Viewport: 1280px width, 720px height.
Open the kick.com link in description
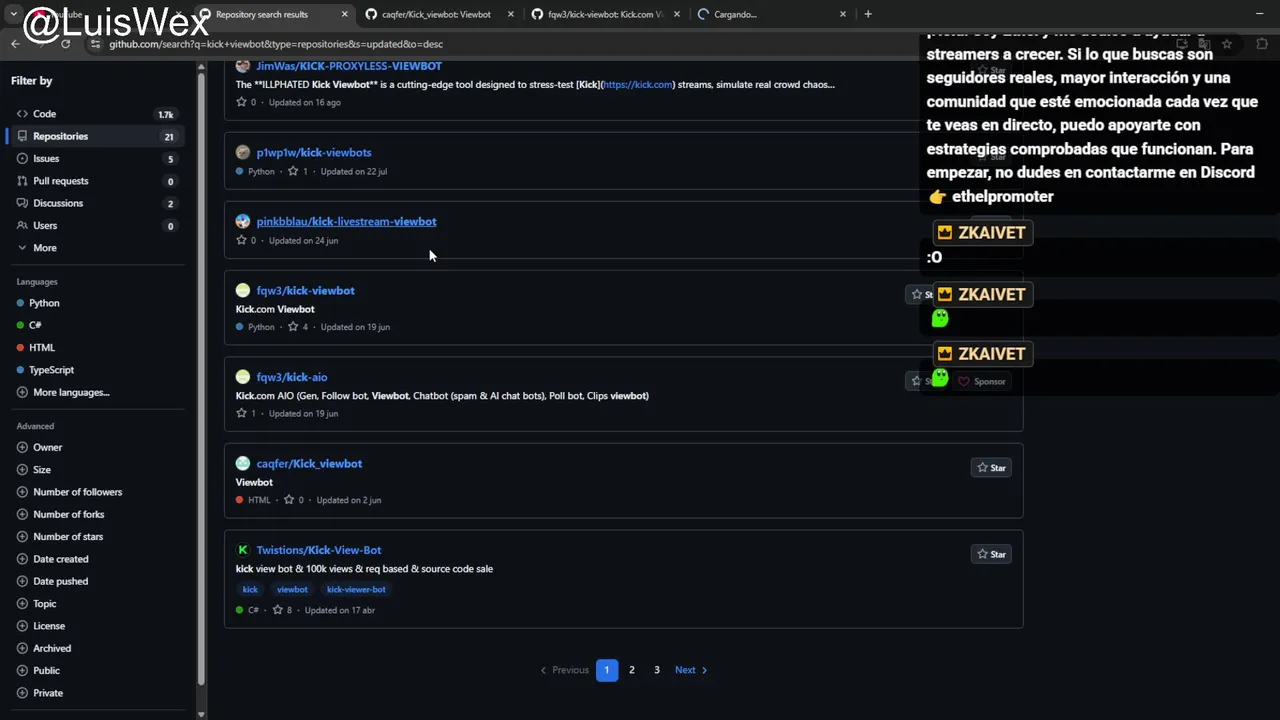click(x=637, y=84)
